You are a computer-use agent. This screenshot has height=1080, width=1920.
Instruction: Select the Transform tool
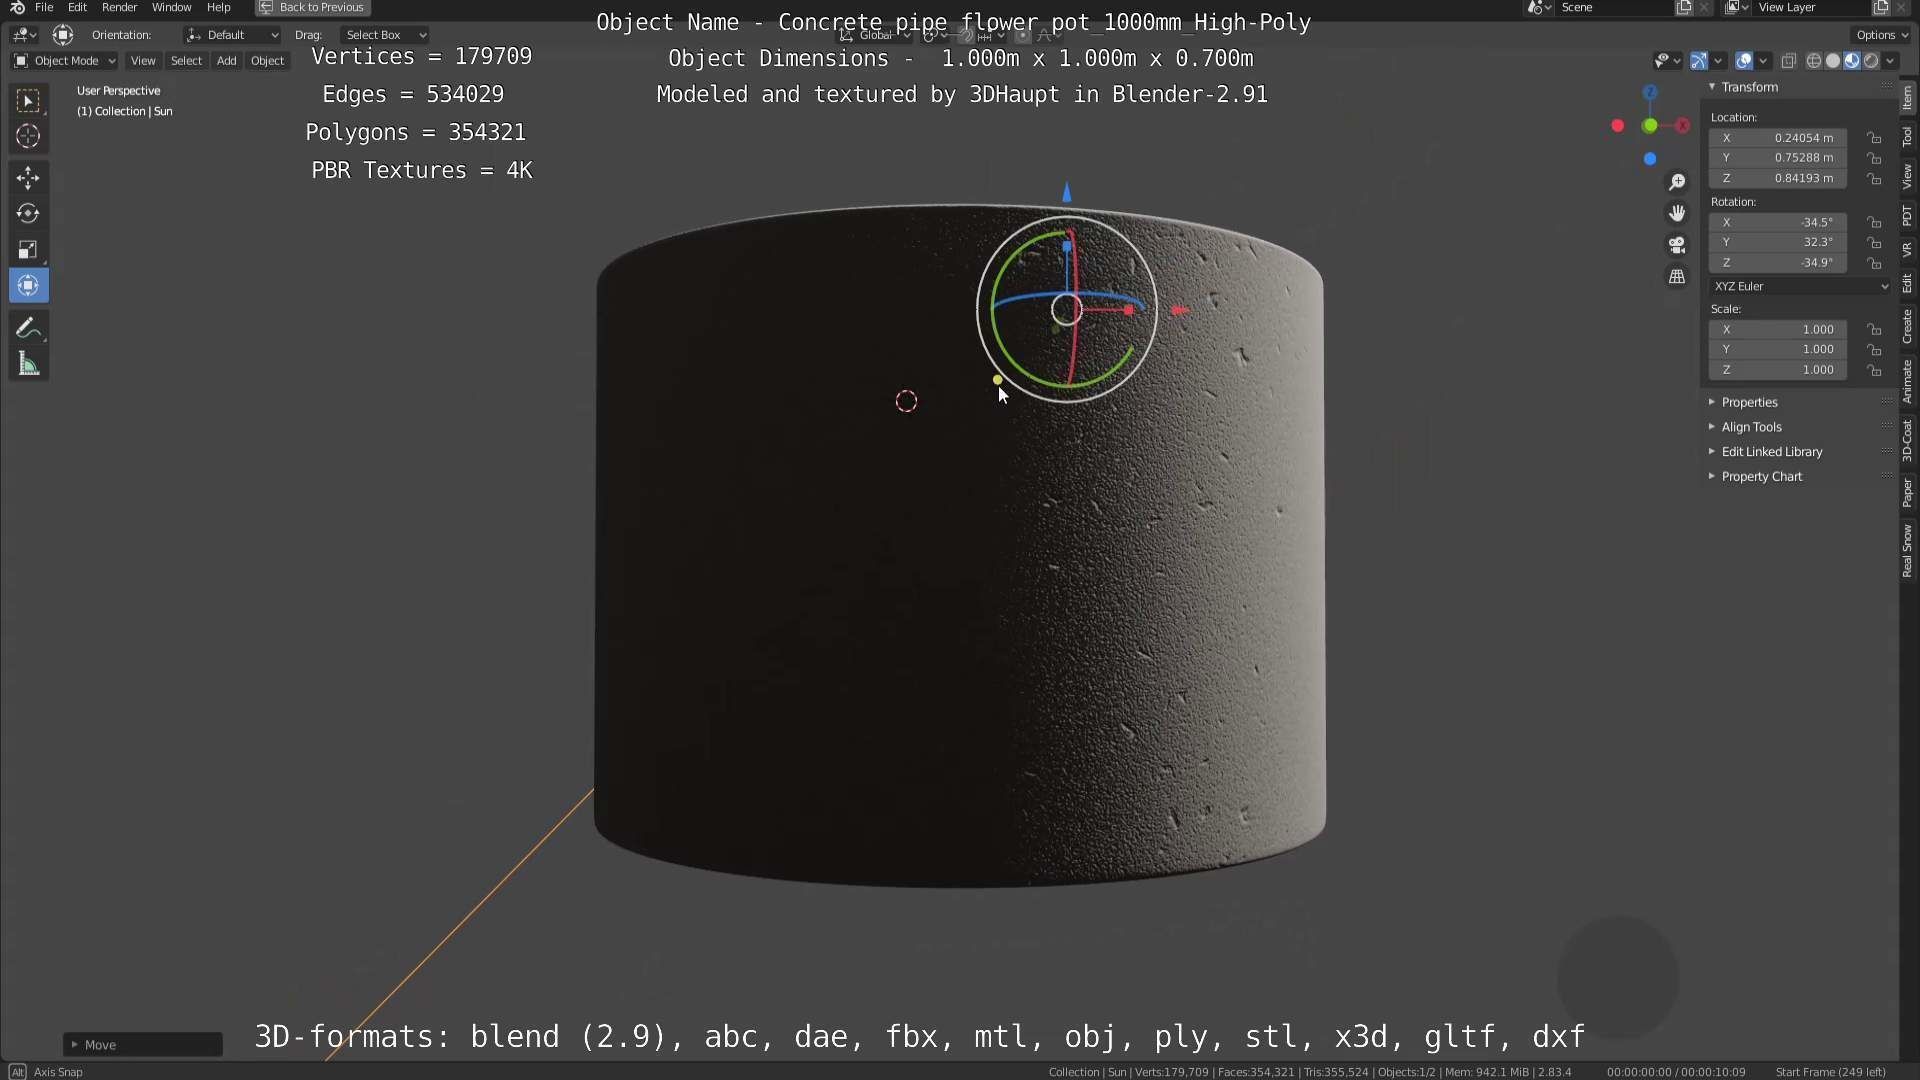[28, 286]
